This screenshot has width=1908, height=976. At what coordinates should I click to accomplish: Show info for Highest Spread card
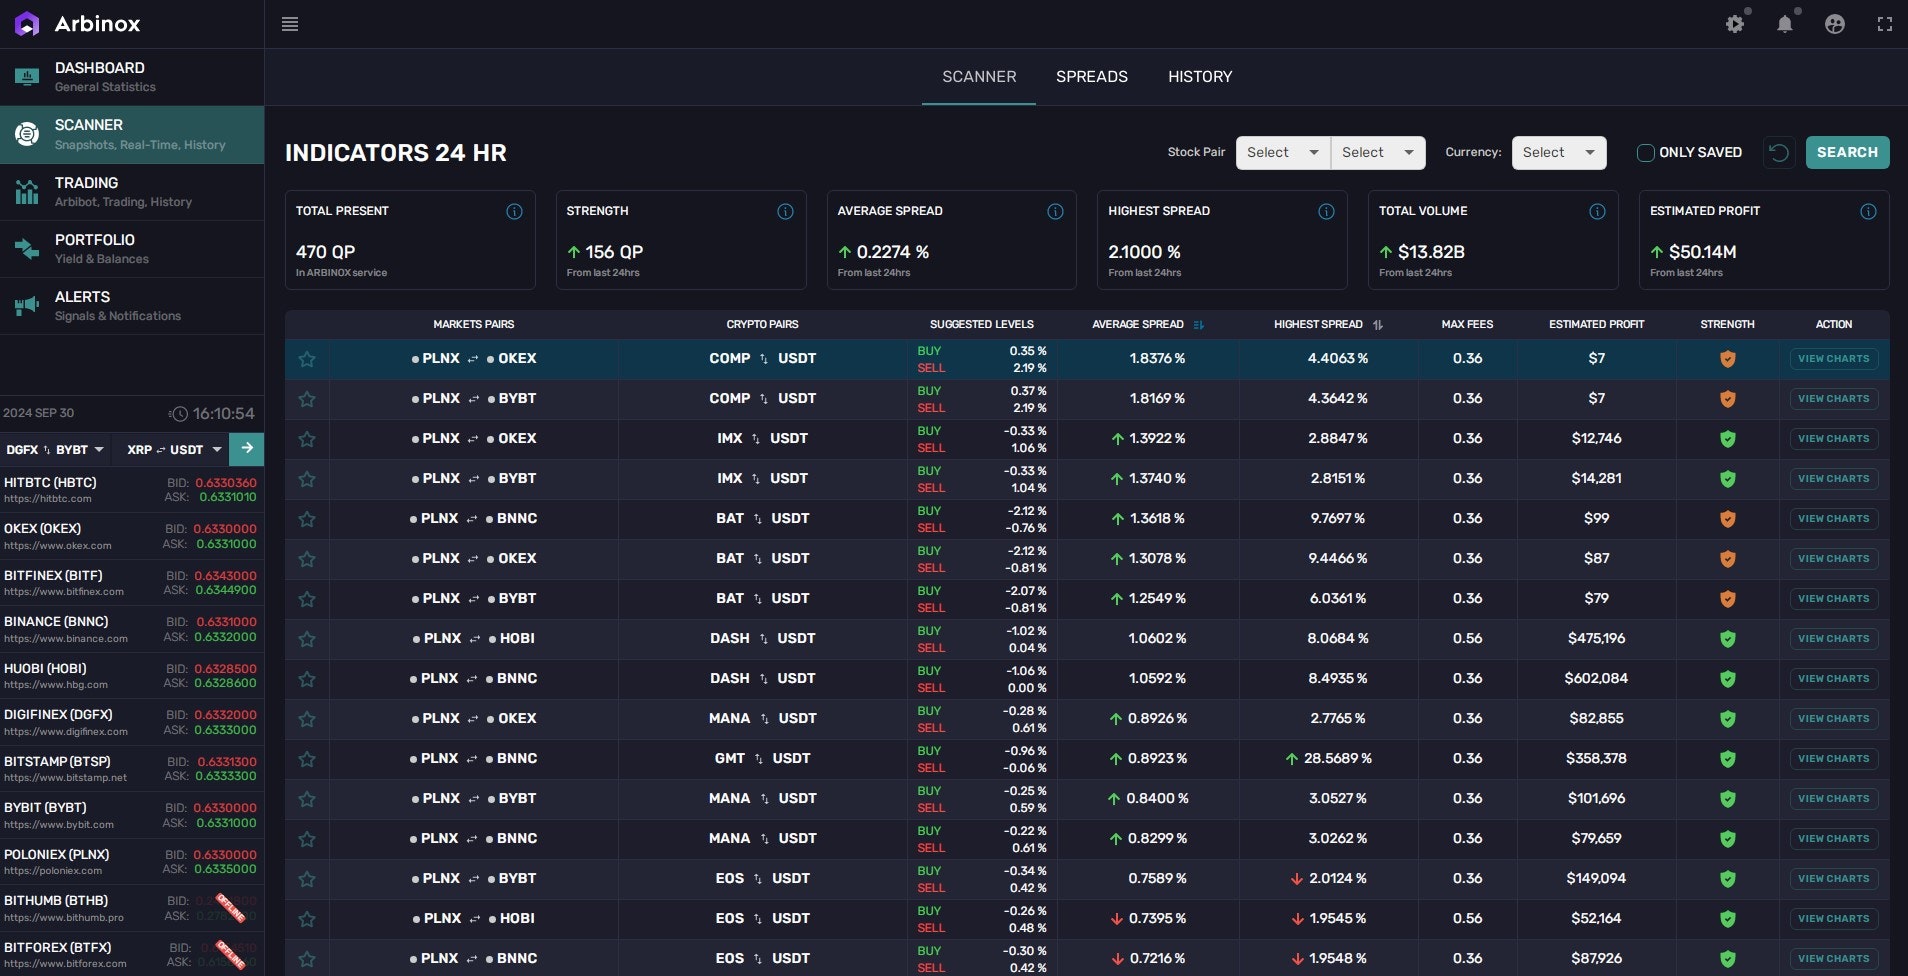(x=1326, y=211)
